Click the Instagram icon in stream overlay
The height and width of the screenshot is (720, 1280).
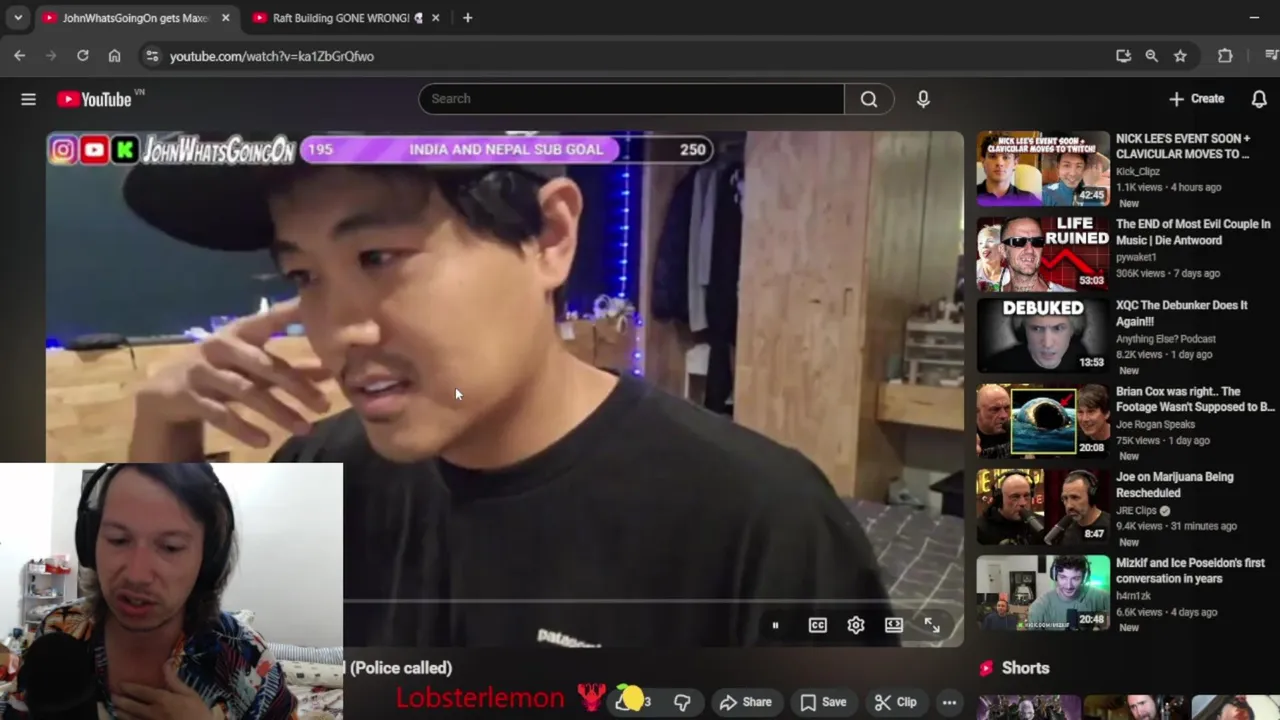pyautogui.click(x=63, y=150)
